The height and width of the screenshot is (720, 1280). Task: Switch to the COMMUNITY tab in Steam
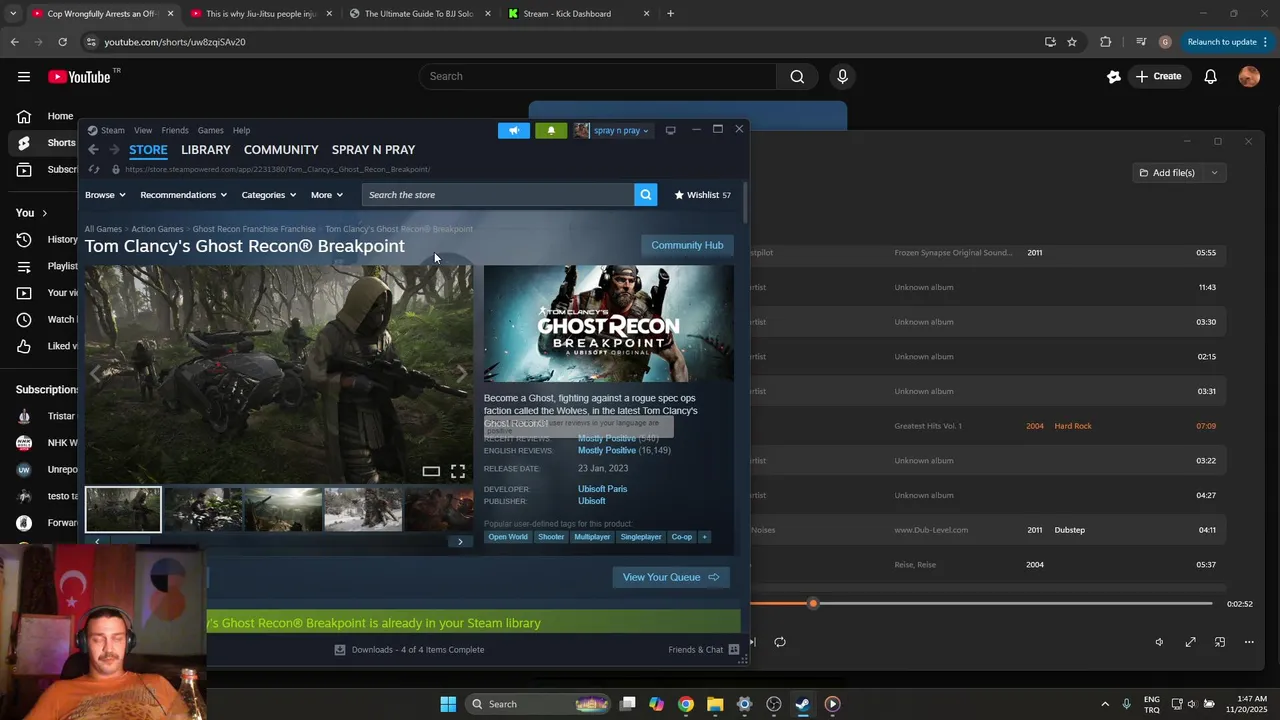pos(281,150)
